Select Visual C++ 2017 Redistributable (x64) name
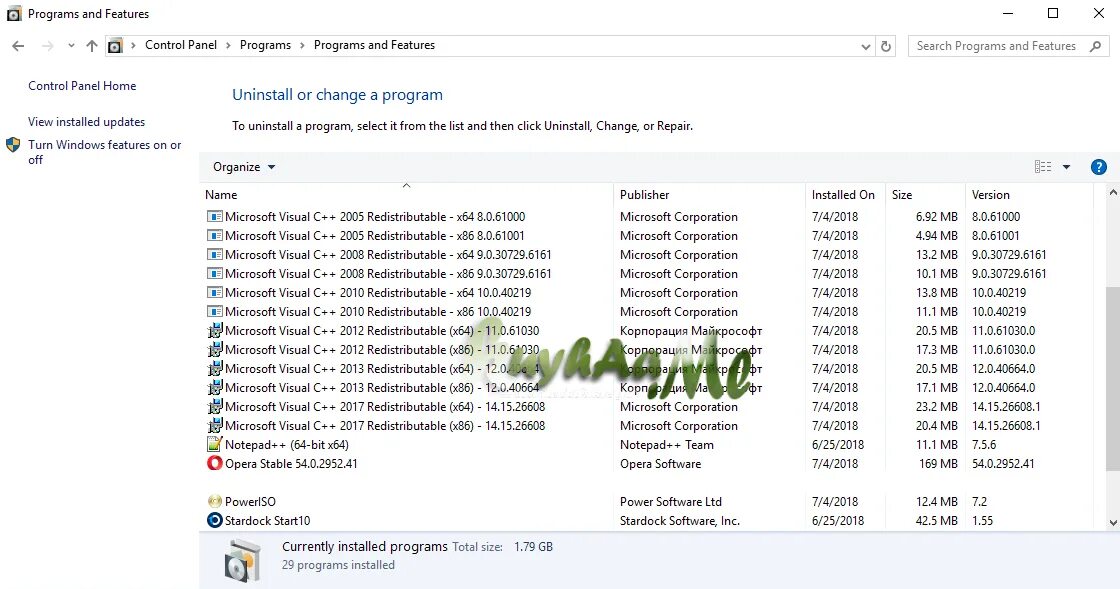 [385, 407]
